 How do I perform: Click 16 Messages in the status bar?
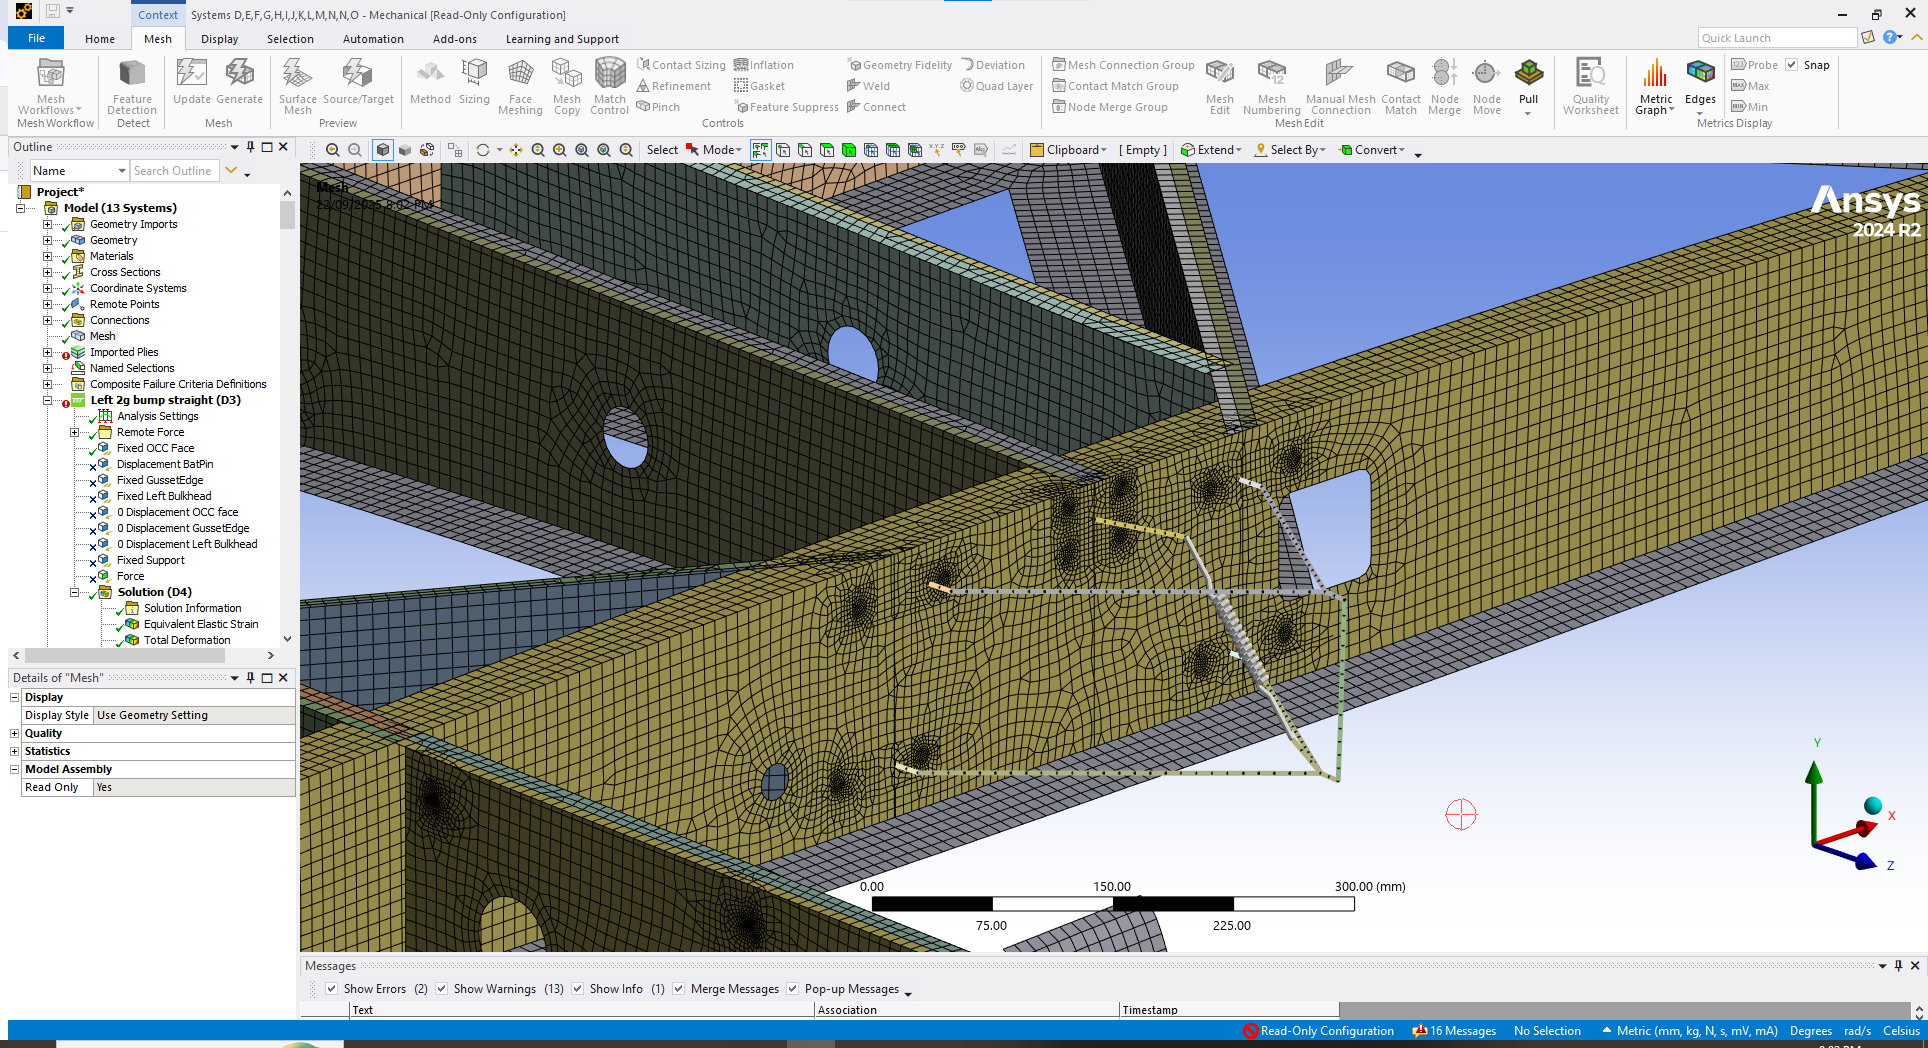tap(1454, 1031)
